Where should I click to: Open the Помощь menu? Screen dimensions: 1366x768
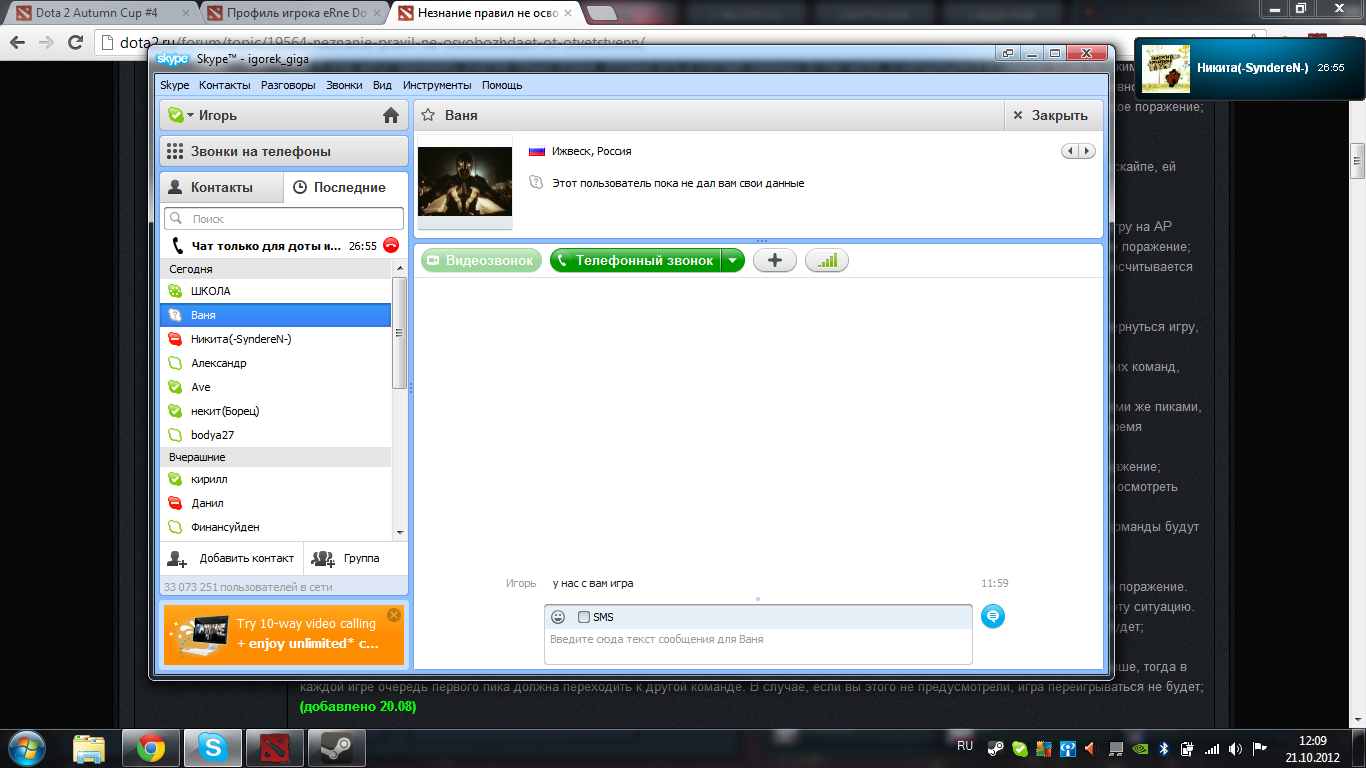pyautogui.click(x=502, y=85)
